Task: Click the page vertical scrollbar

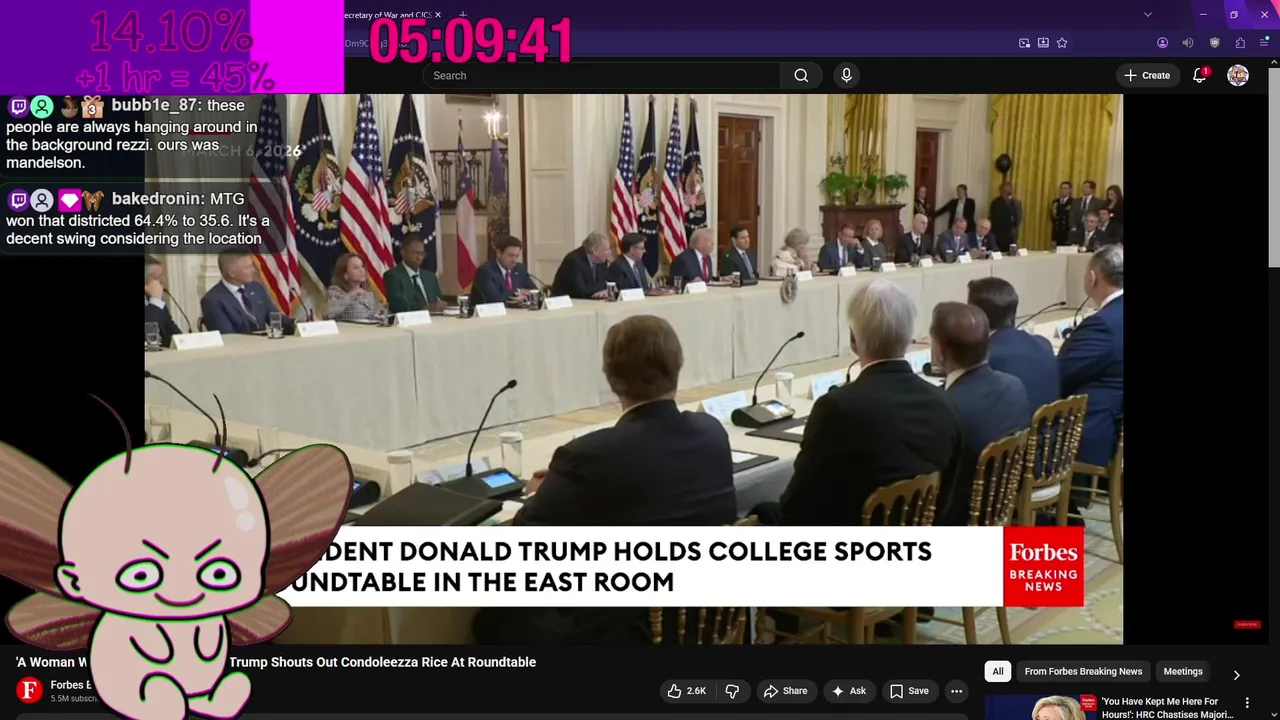Action: [1273, 168]
